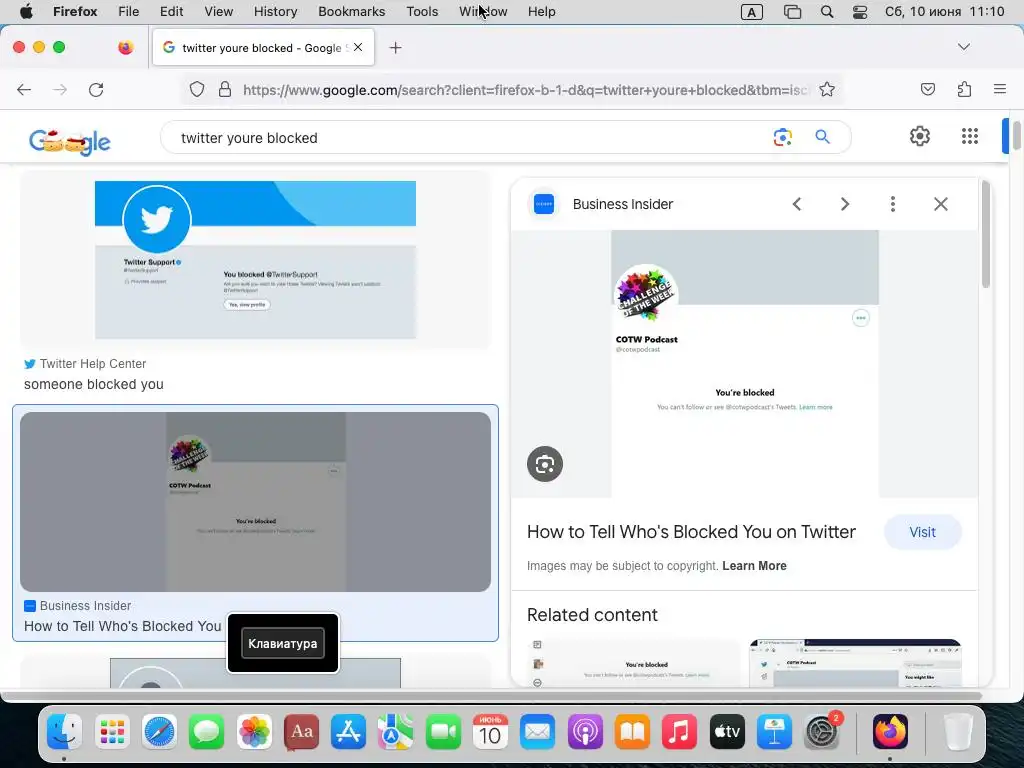
Task: Open App Store from the Dock
Action: [348, 731]
